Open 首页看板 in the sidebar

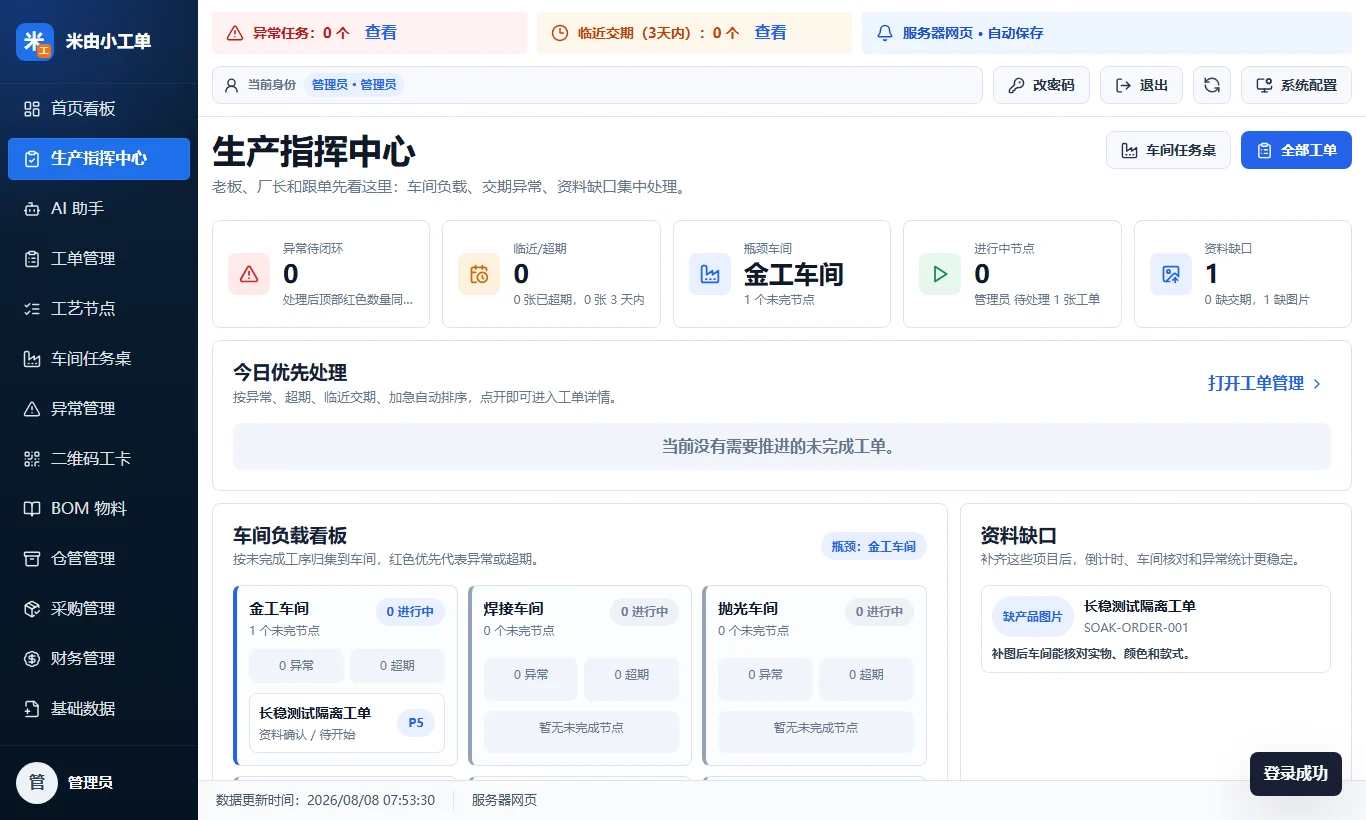99,109
